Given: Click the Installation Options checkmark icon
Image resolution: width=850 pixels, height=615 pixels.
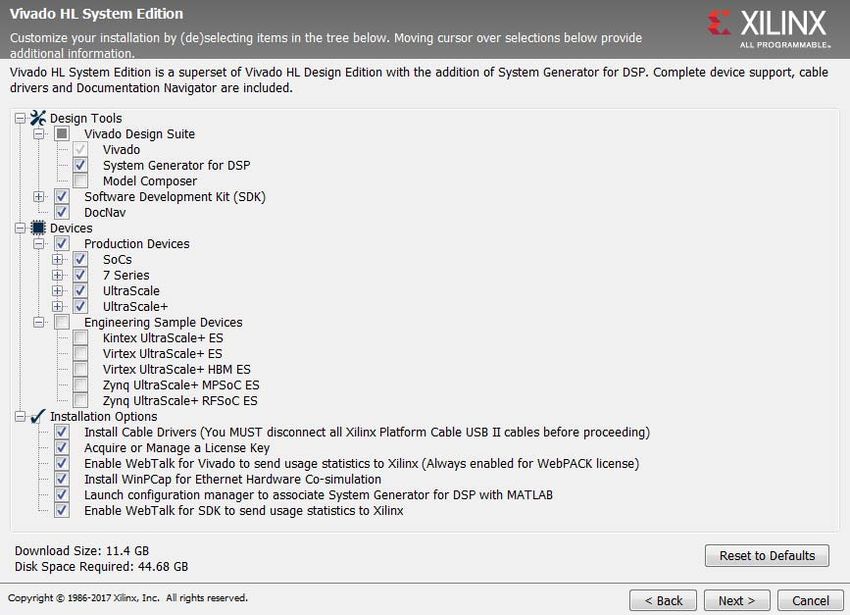Looking at the screenshot, I should tap(38, 417).
